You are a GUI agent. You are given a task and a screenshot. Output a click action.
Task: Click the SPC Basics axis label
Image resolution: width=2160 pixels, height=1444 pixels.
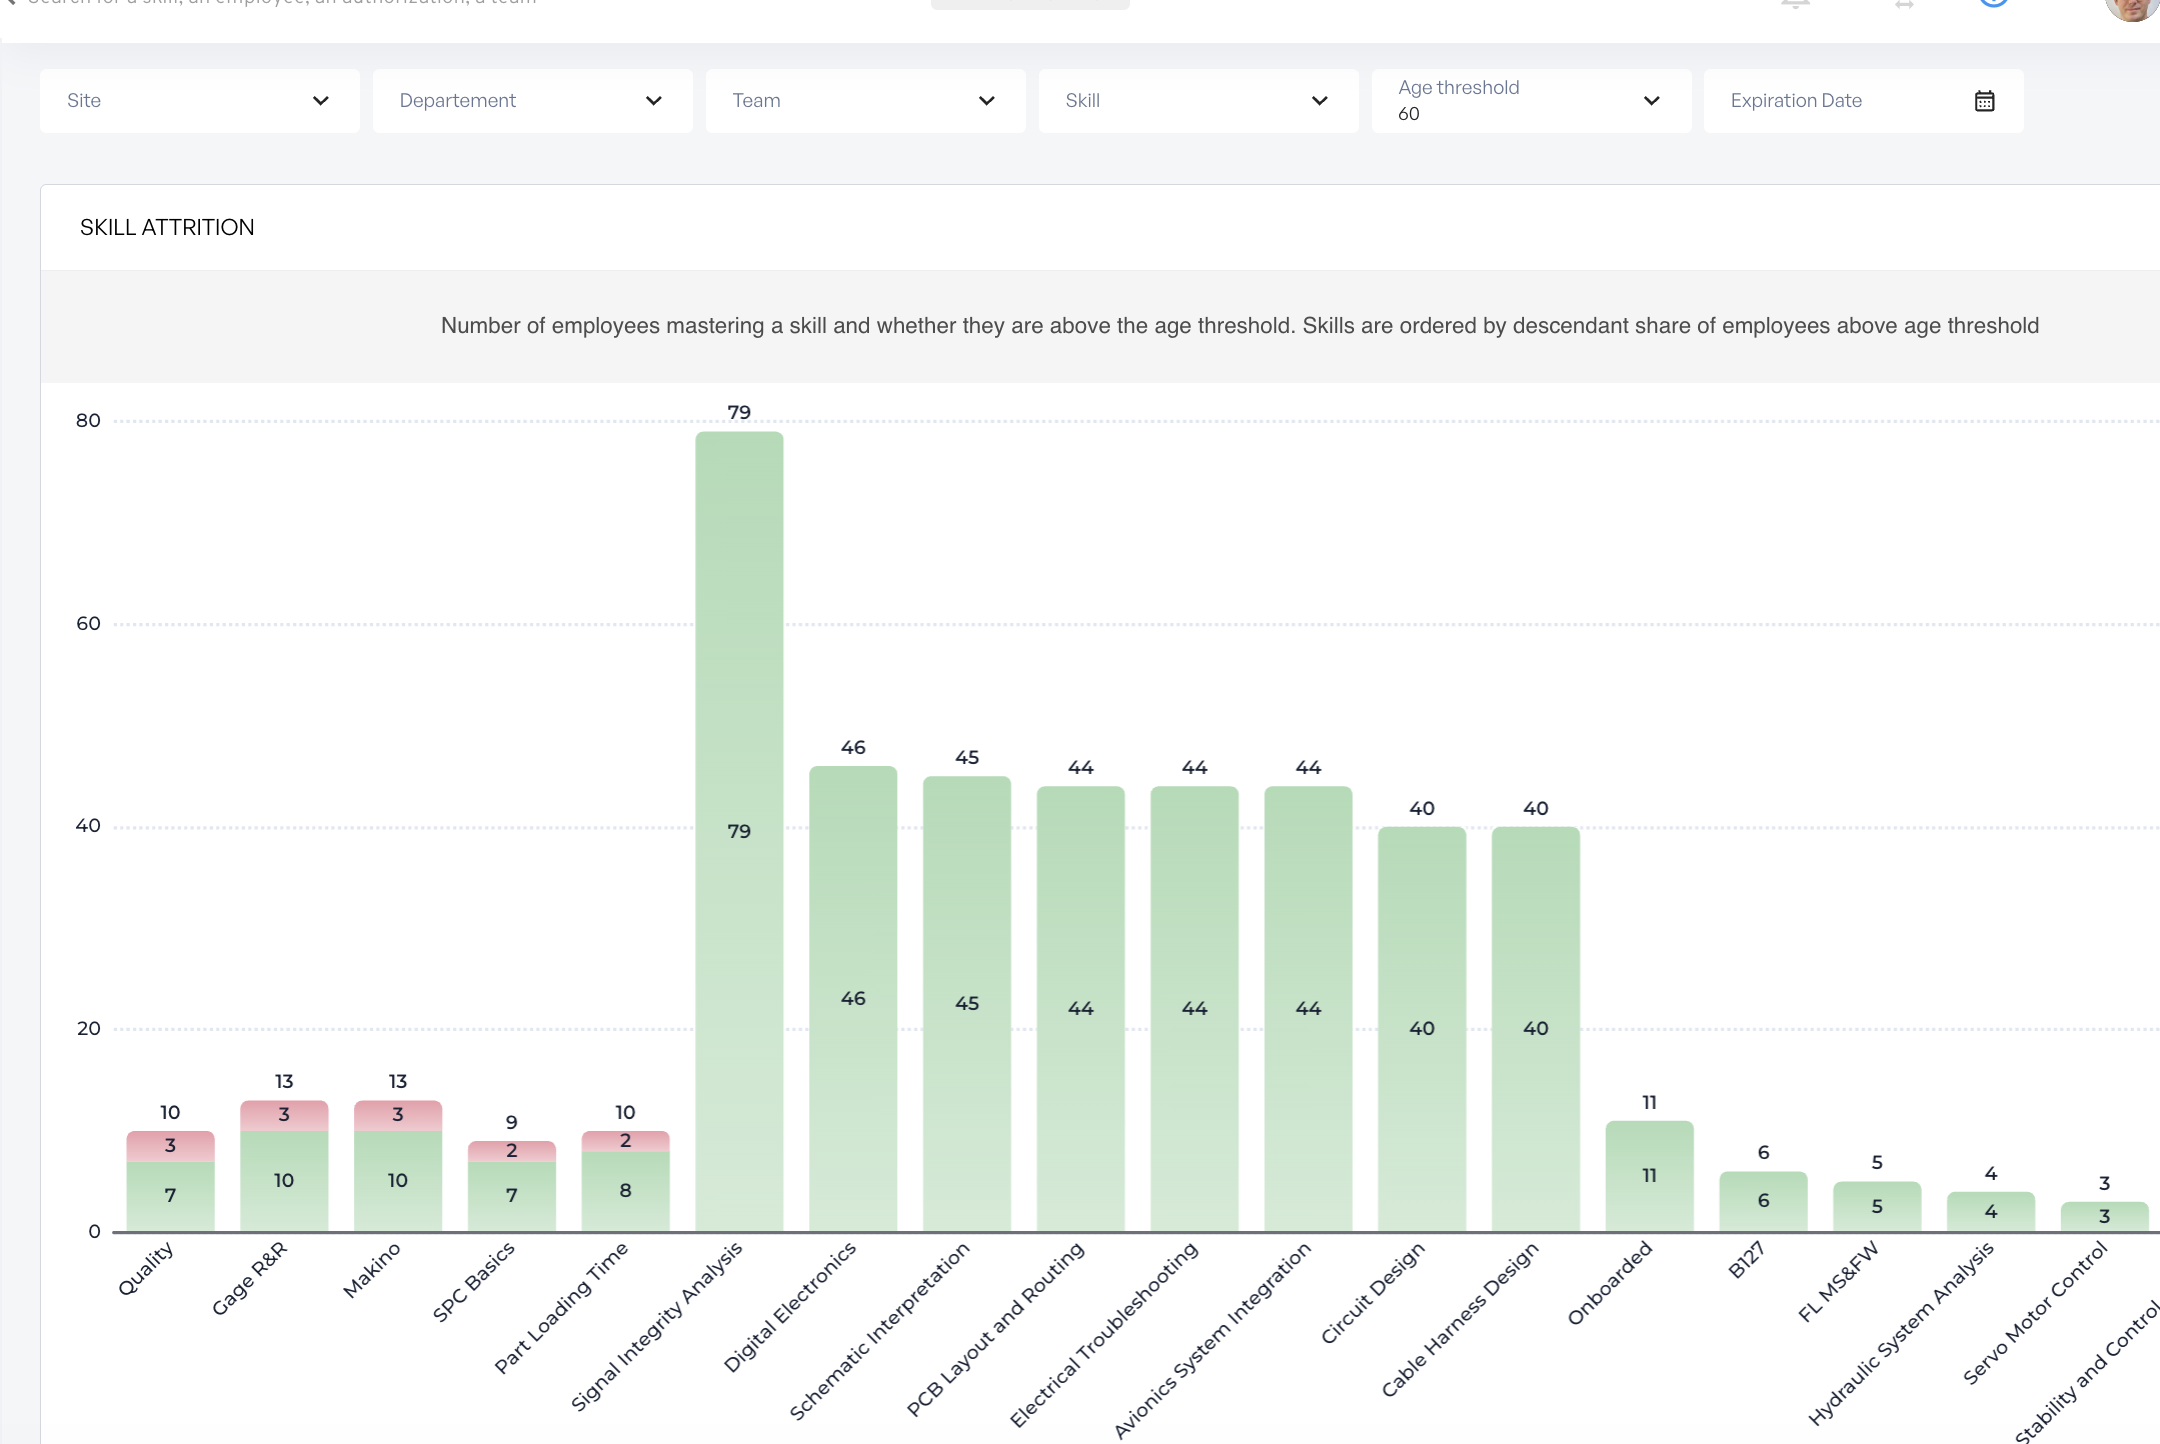(474, 1281)
